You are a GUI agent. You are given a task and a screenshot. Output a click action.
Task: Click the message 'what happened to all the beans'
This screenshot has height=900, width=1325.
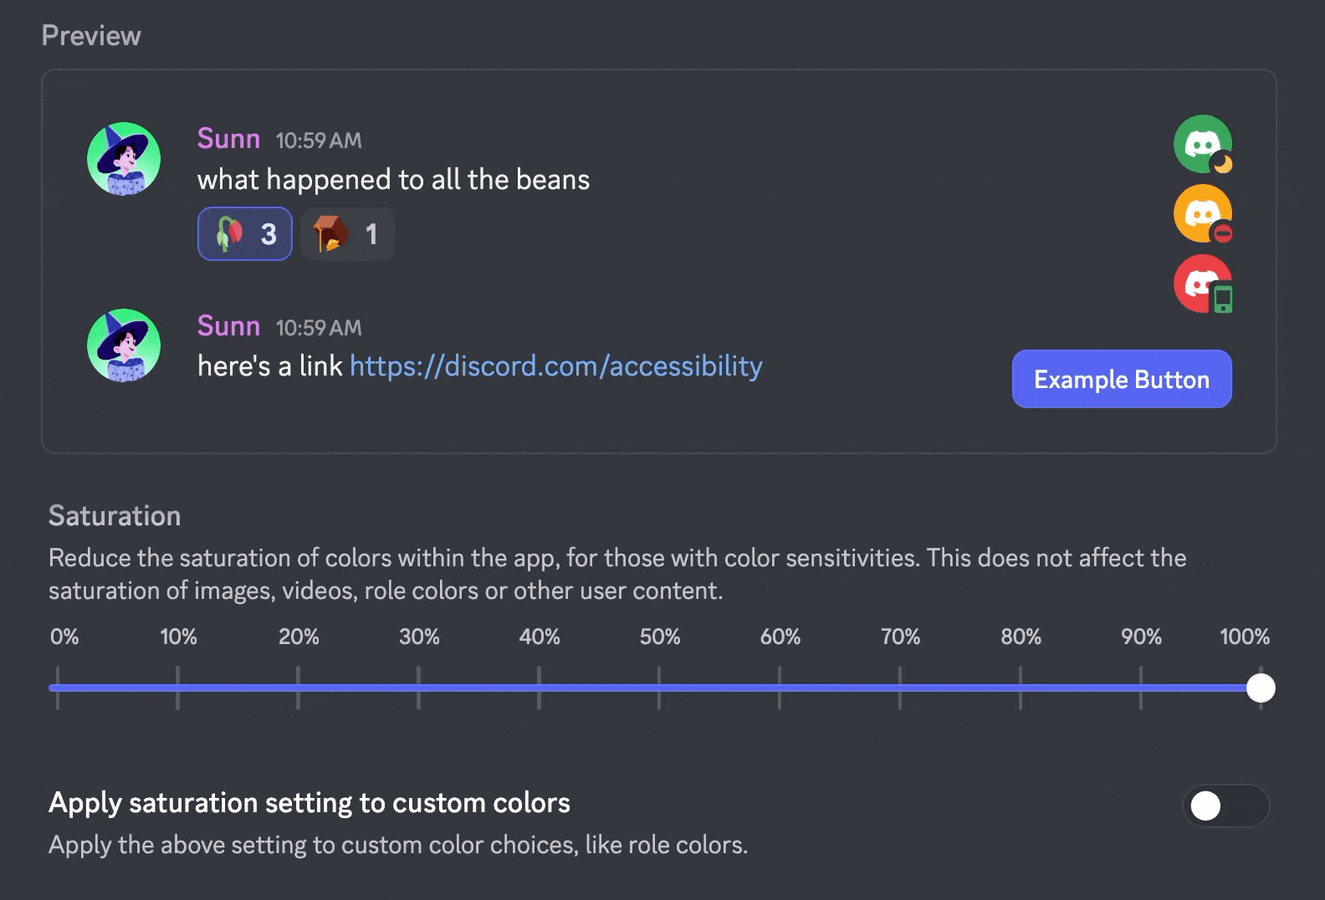click(x=393, y=180)
